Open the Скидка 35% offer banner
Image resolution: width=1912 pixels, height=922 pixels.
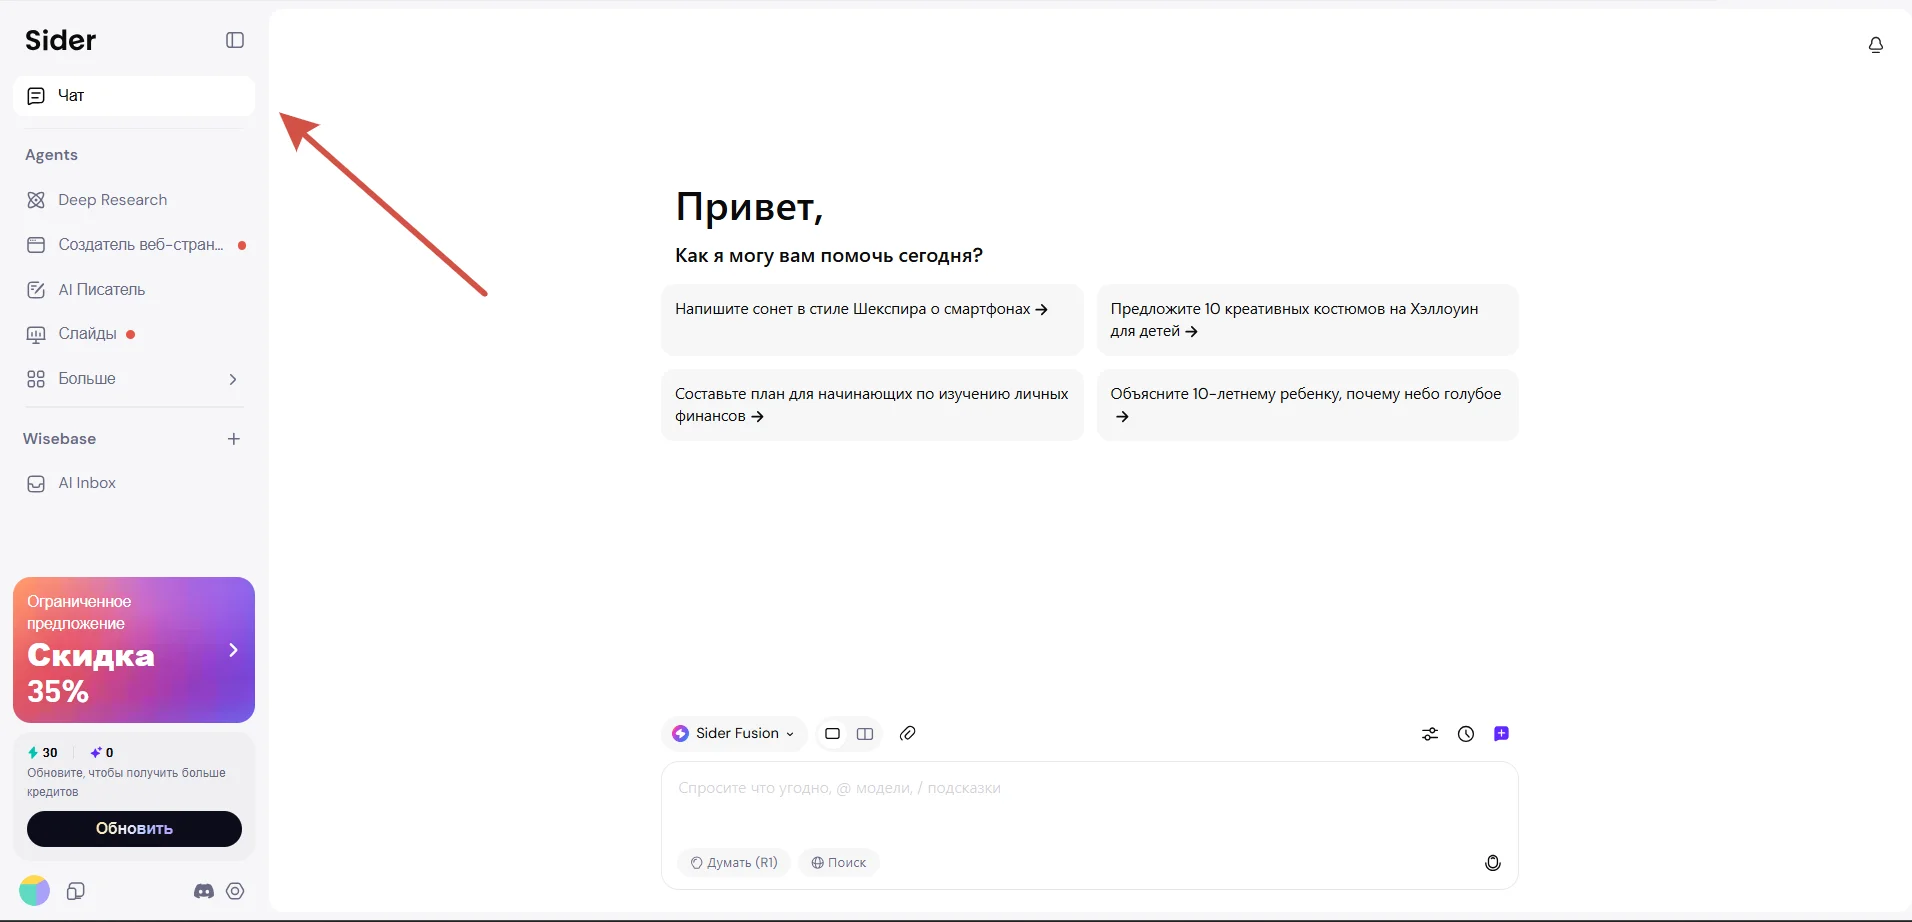(134, 650)
